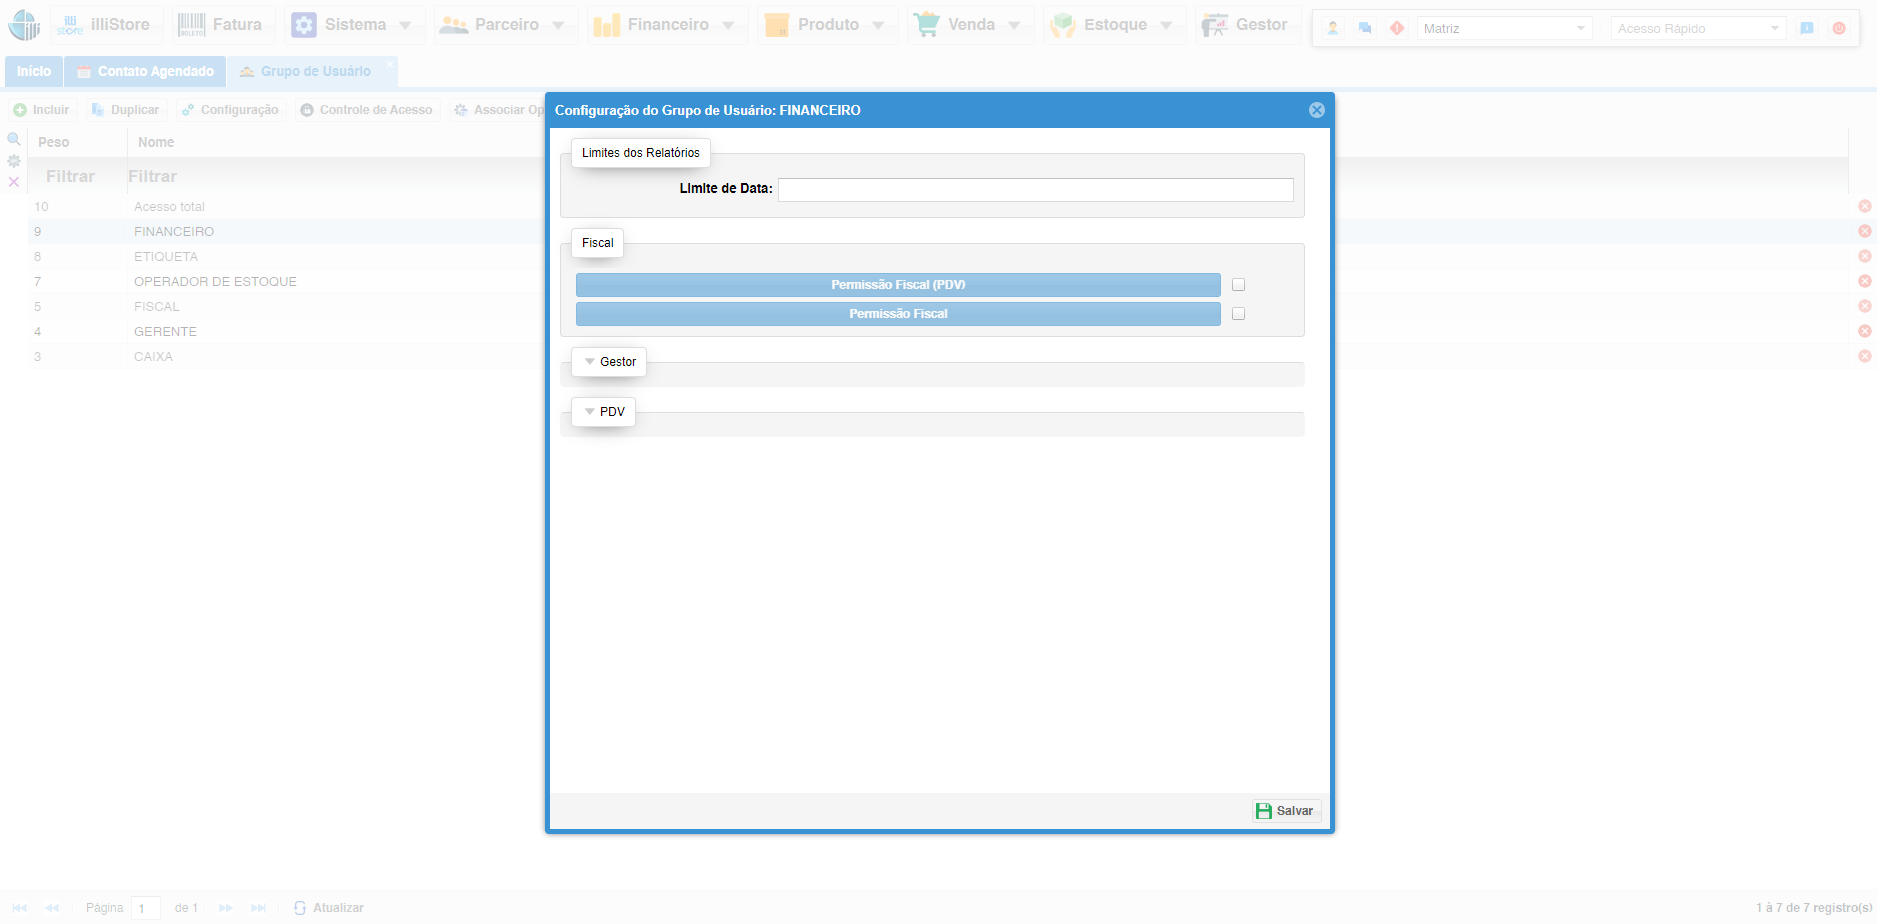Open the Financeiro menu
The image size is (1877, 924).
[666, 25]
